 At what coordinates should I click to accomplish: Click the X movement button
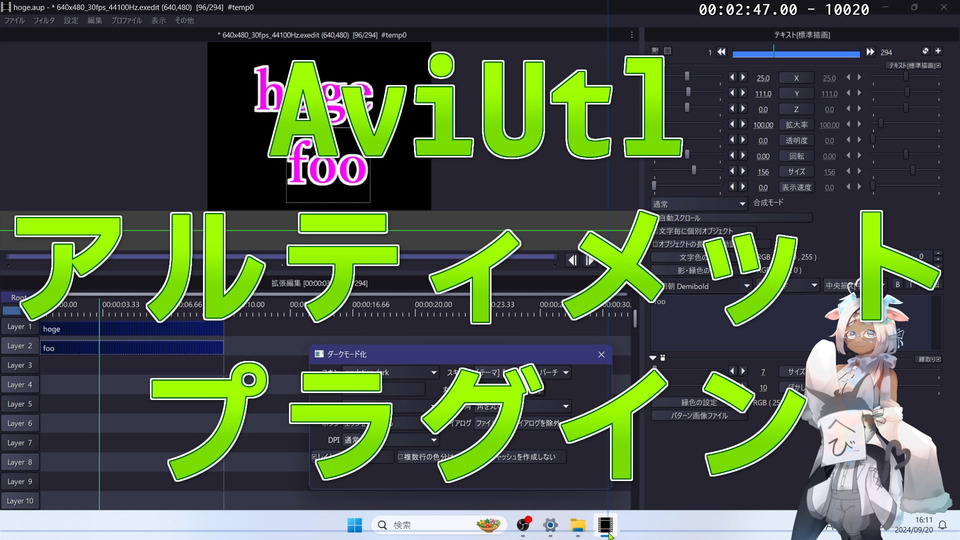[x=796, y=78]
